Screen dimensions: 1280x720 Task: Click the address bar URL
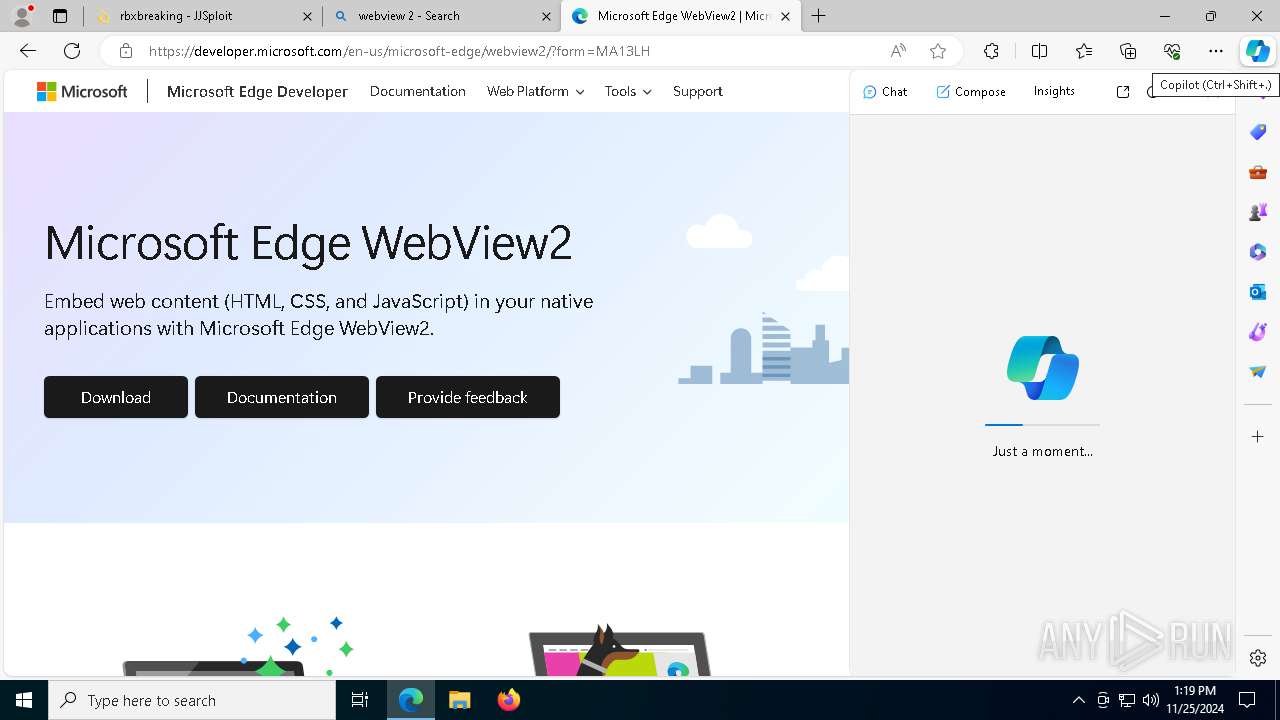(399, 51)
